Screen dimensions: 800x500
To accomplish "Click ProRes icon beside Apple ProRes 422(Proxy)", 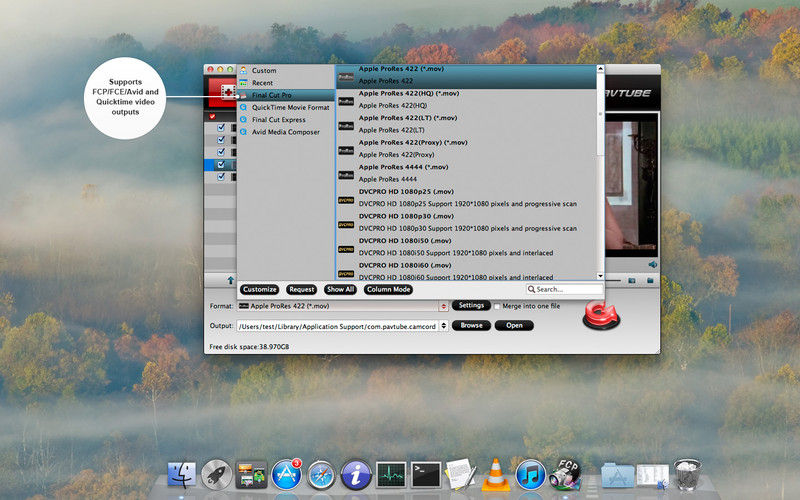I will (x=346, y=151).
